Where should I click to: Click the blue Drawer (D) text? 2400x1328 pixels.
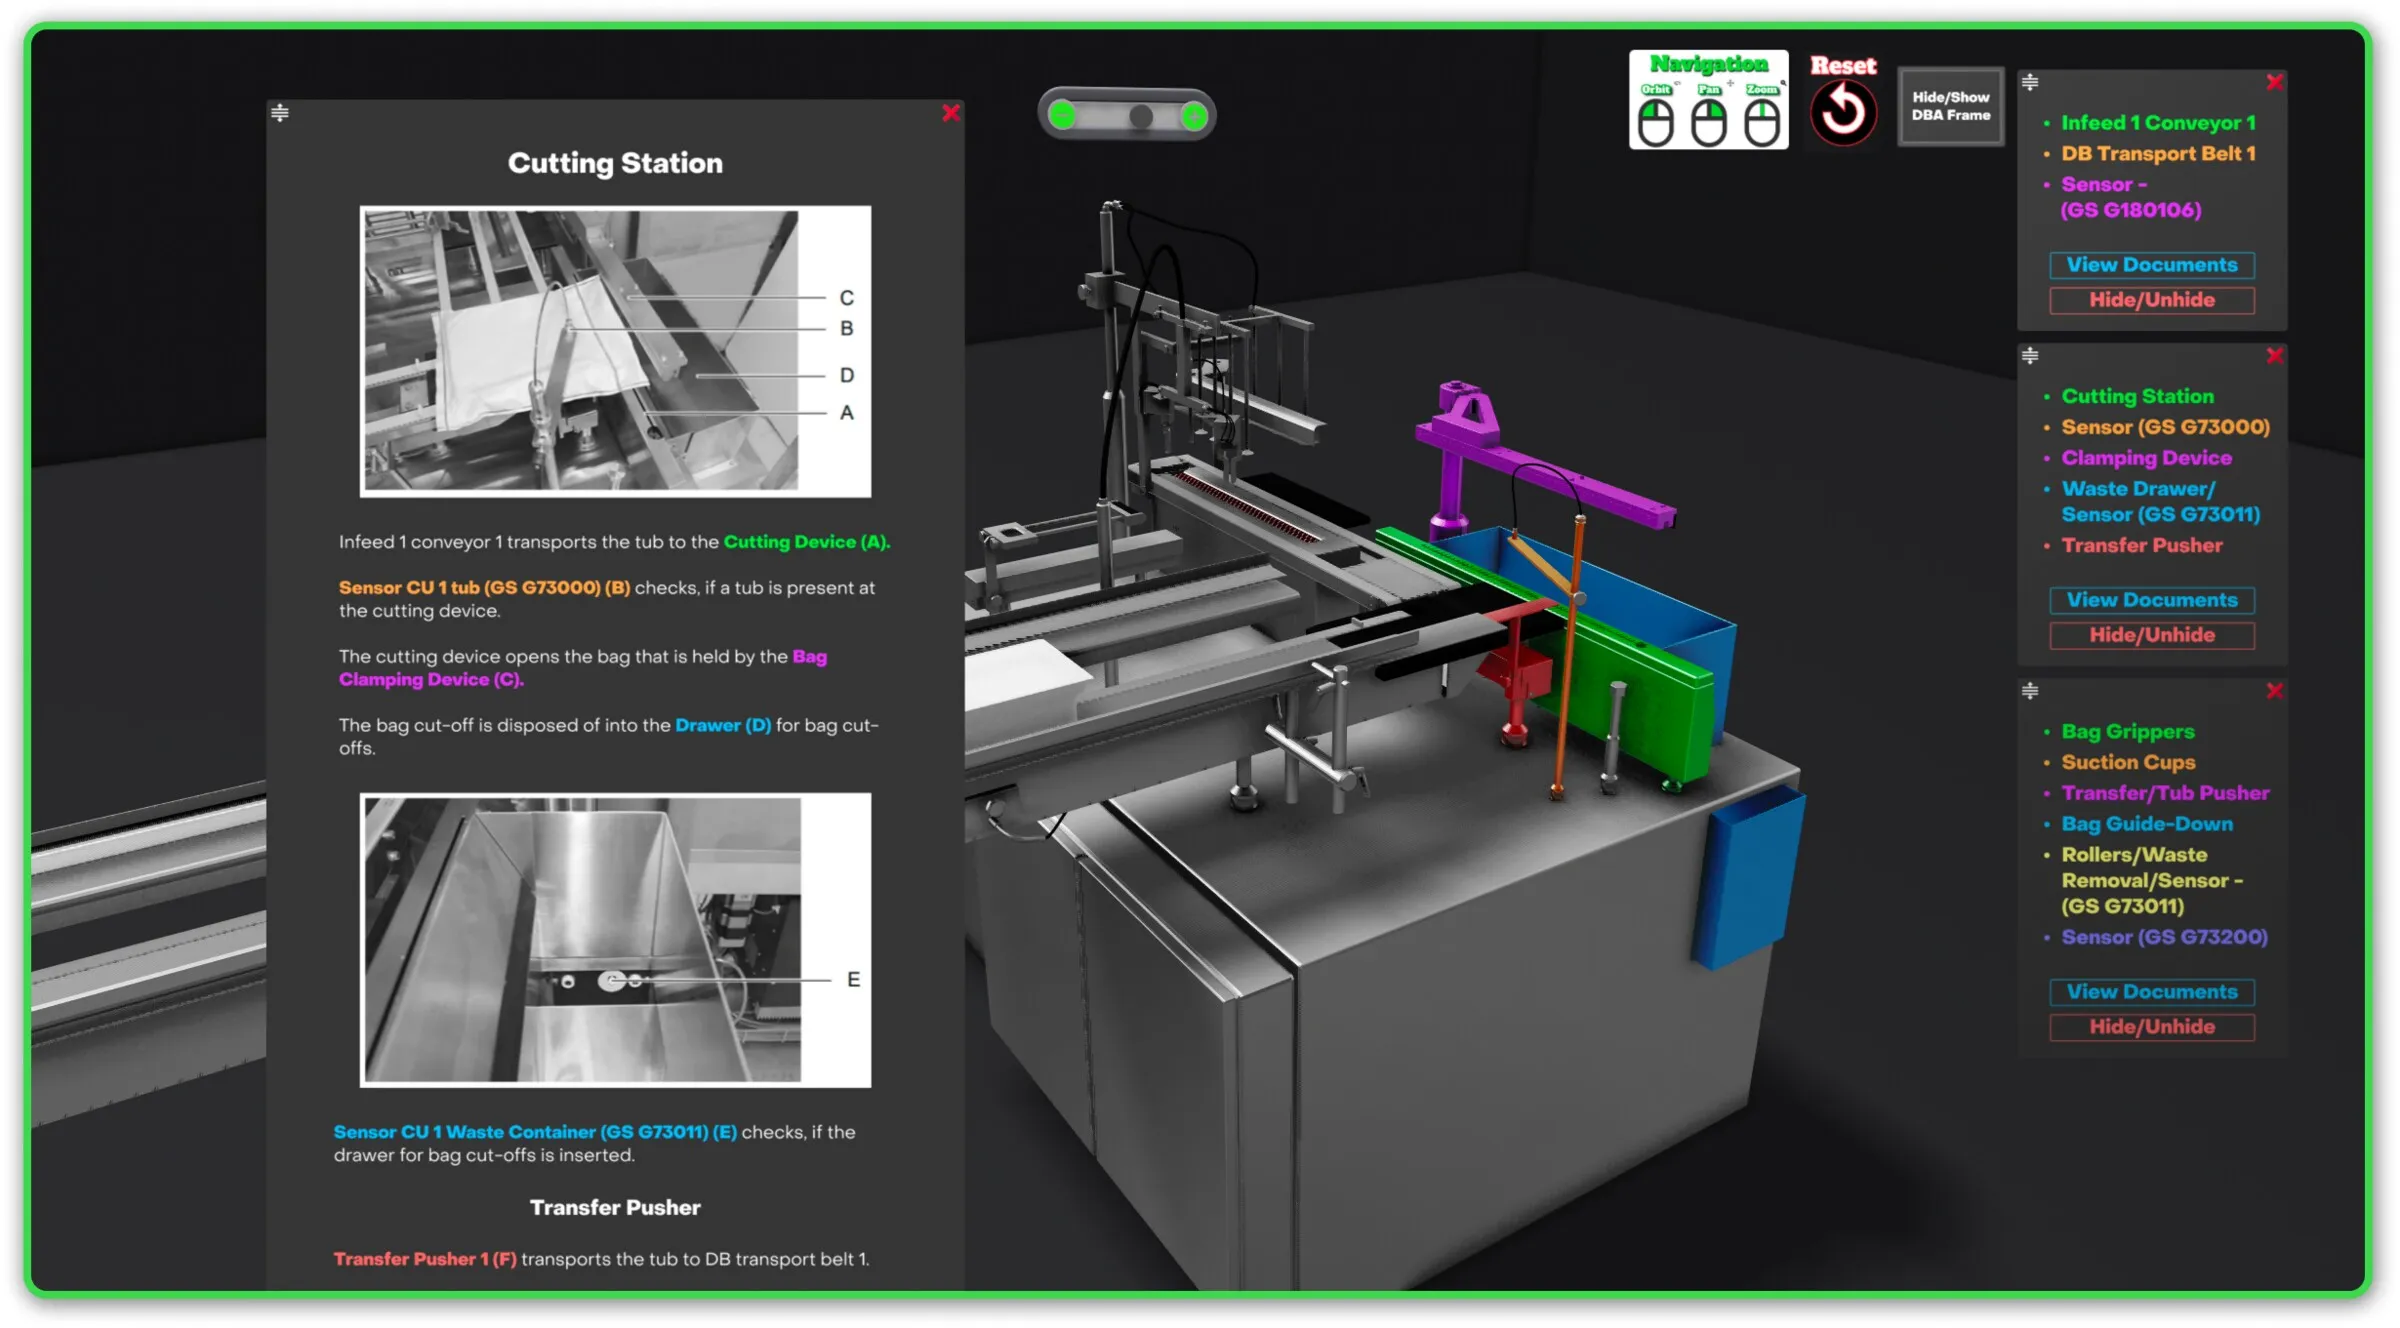(x=723, y=726)
